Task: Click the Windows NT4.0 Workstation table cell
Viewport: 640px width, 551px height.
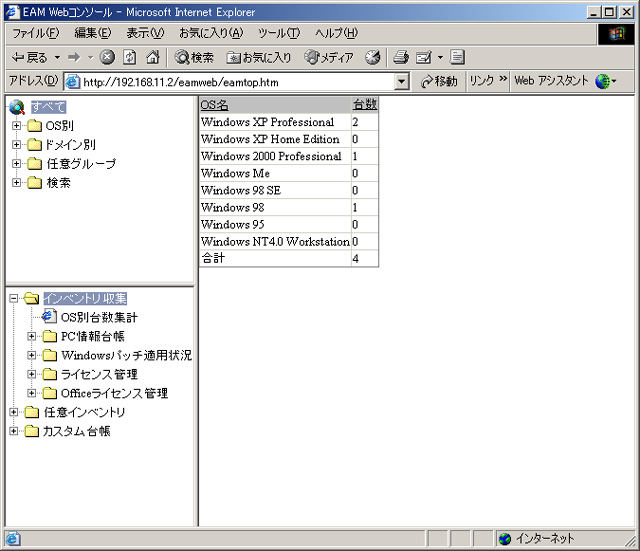Action: 275,242
